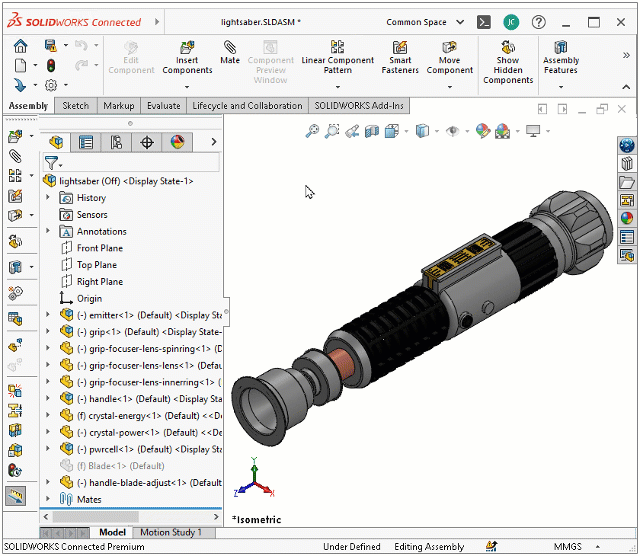The image size is (640, 556).
Task: Click the View Settings monitor icon
Action: [533, 131]
